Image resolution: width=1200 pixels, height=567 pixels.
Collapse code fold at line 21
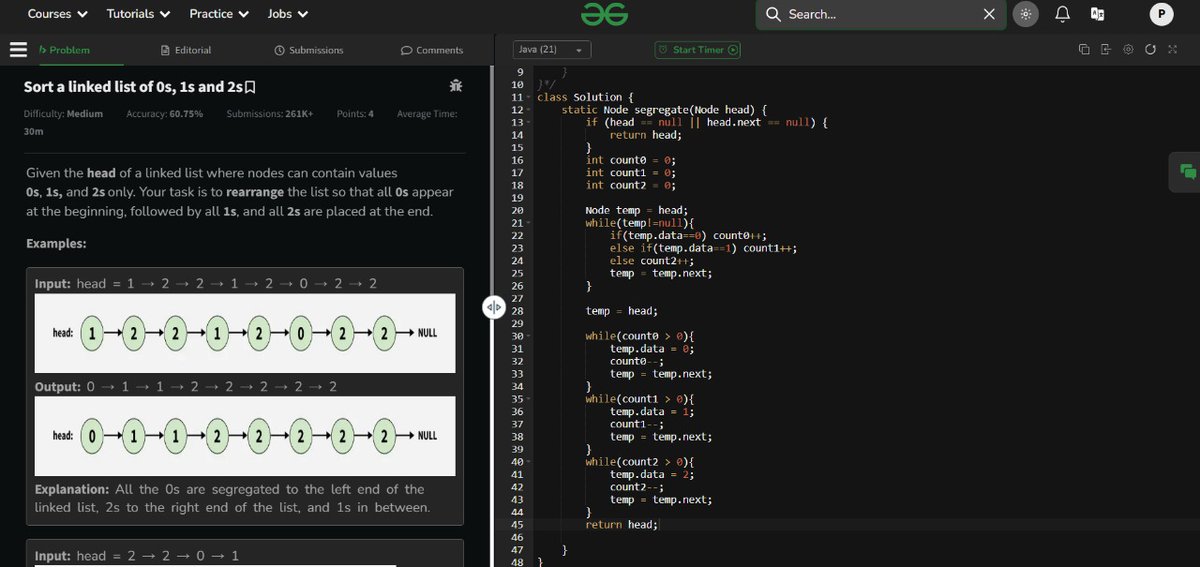(x=530, y=223)
